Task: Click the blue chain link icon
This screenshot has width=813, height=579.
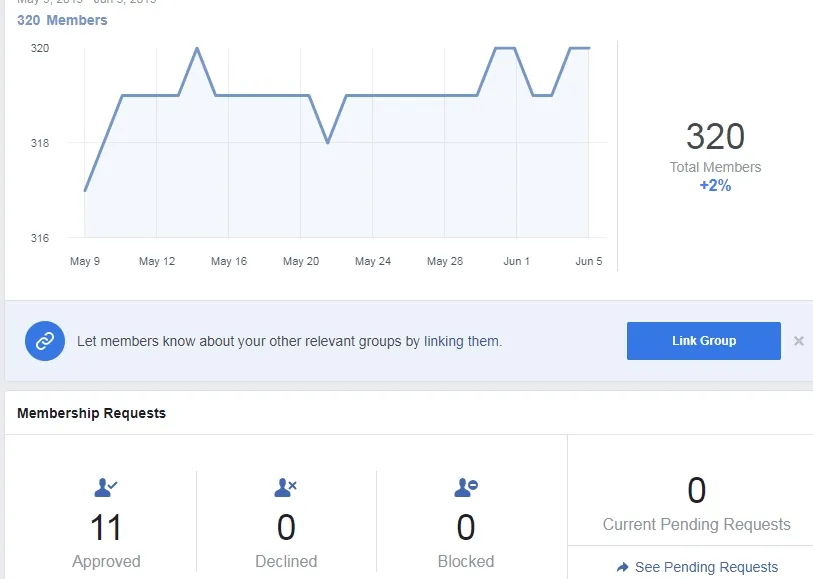Action: tap(44, 341)
